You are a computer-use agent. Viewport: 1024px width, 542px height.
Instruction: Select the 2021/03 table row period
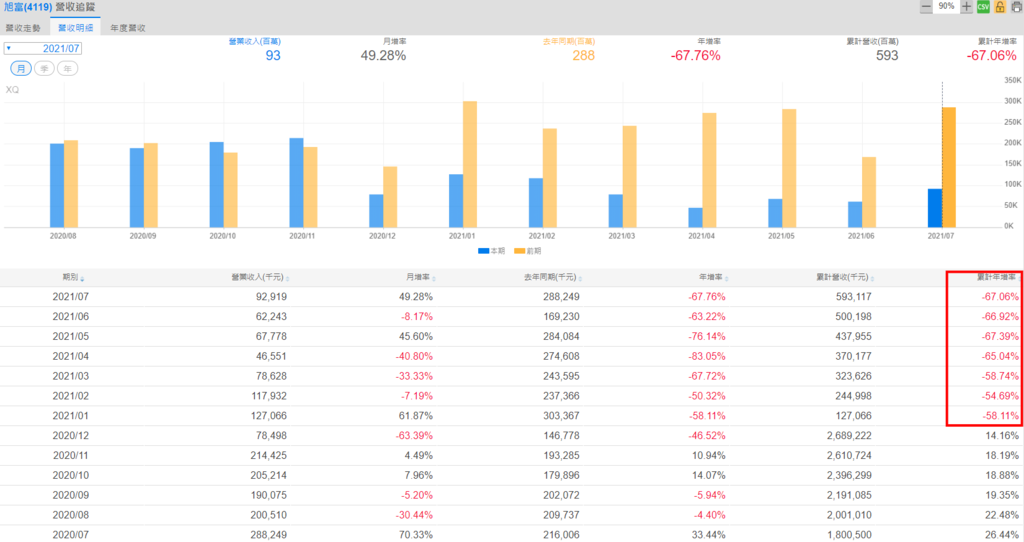point(71,376)
